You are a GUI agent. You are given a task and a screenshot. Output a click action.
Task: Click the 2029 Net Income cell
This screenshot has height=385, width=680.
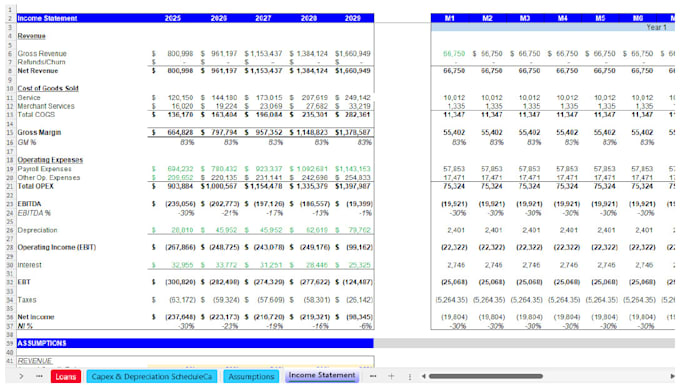pos(353,317)
